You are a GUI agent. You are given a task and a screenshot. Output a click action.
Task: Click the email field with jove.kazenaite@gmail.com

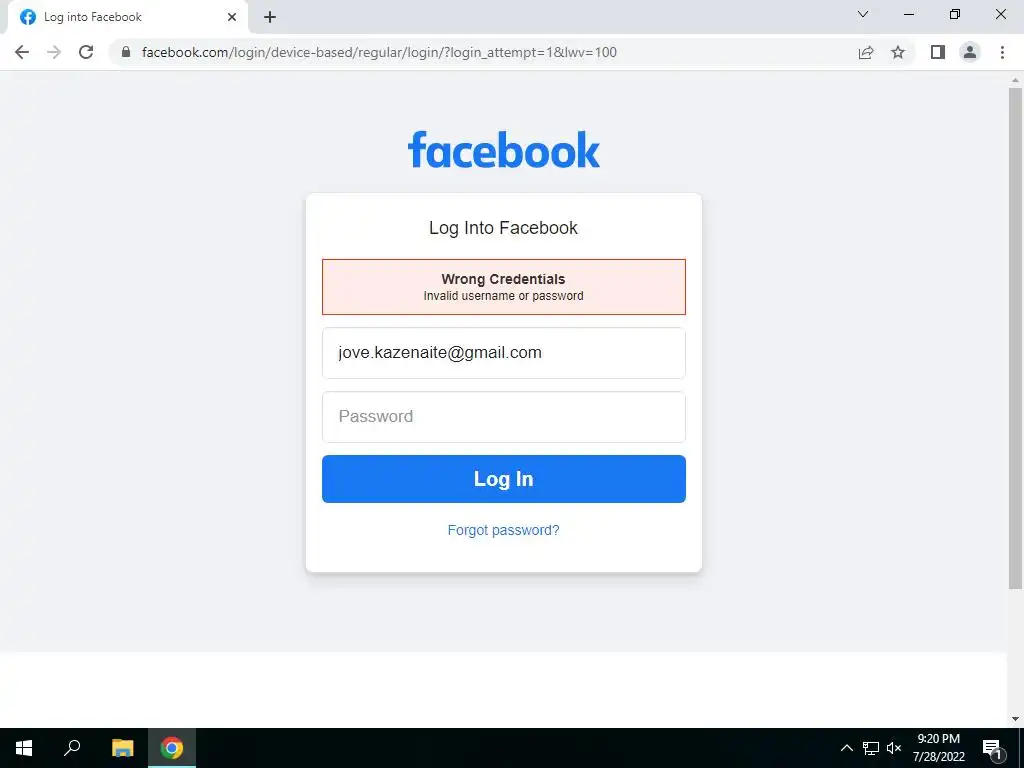coord(504,353)
